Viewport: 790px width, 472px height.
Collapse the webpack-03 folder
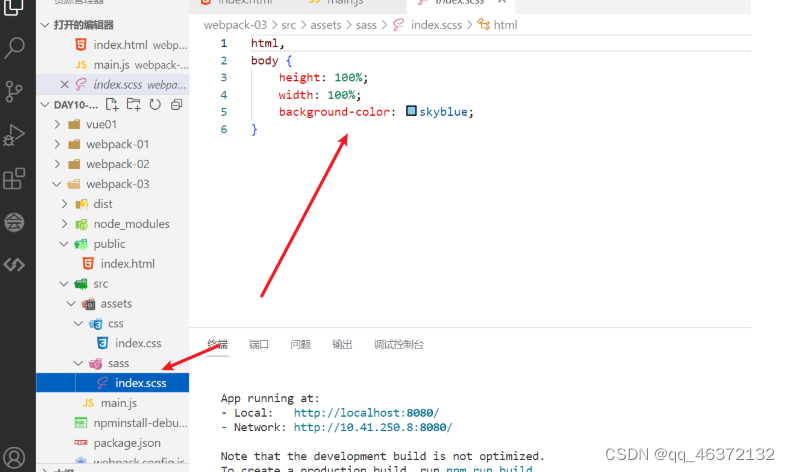[57, 184]
